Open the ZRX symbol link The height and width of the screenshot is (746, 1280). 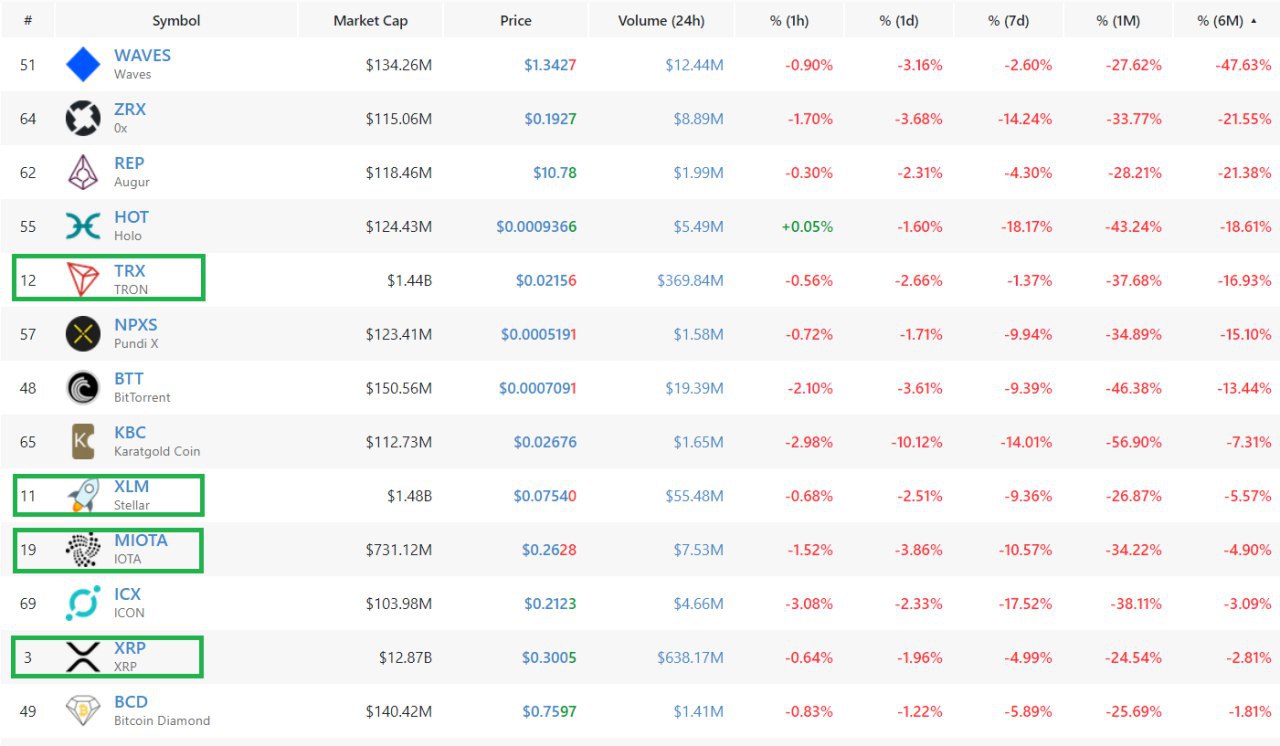coord(130,109)
